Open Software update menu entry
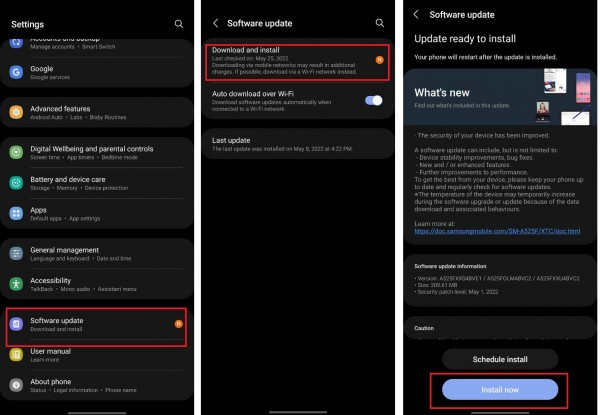Viewport: 600px width, 415px height. click(x=96, y=324)
